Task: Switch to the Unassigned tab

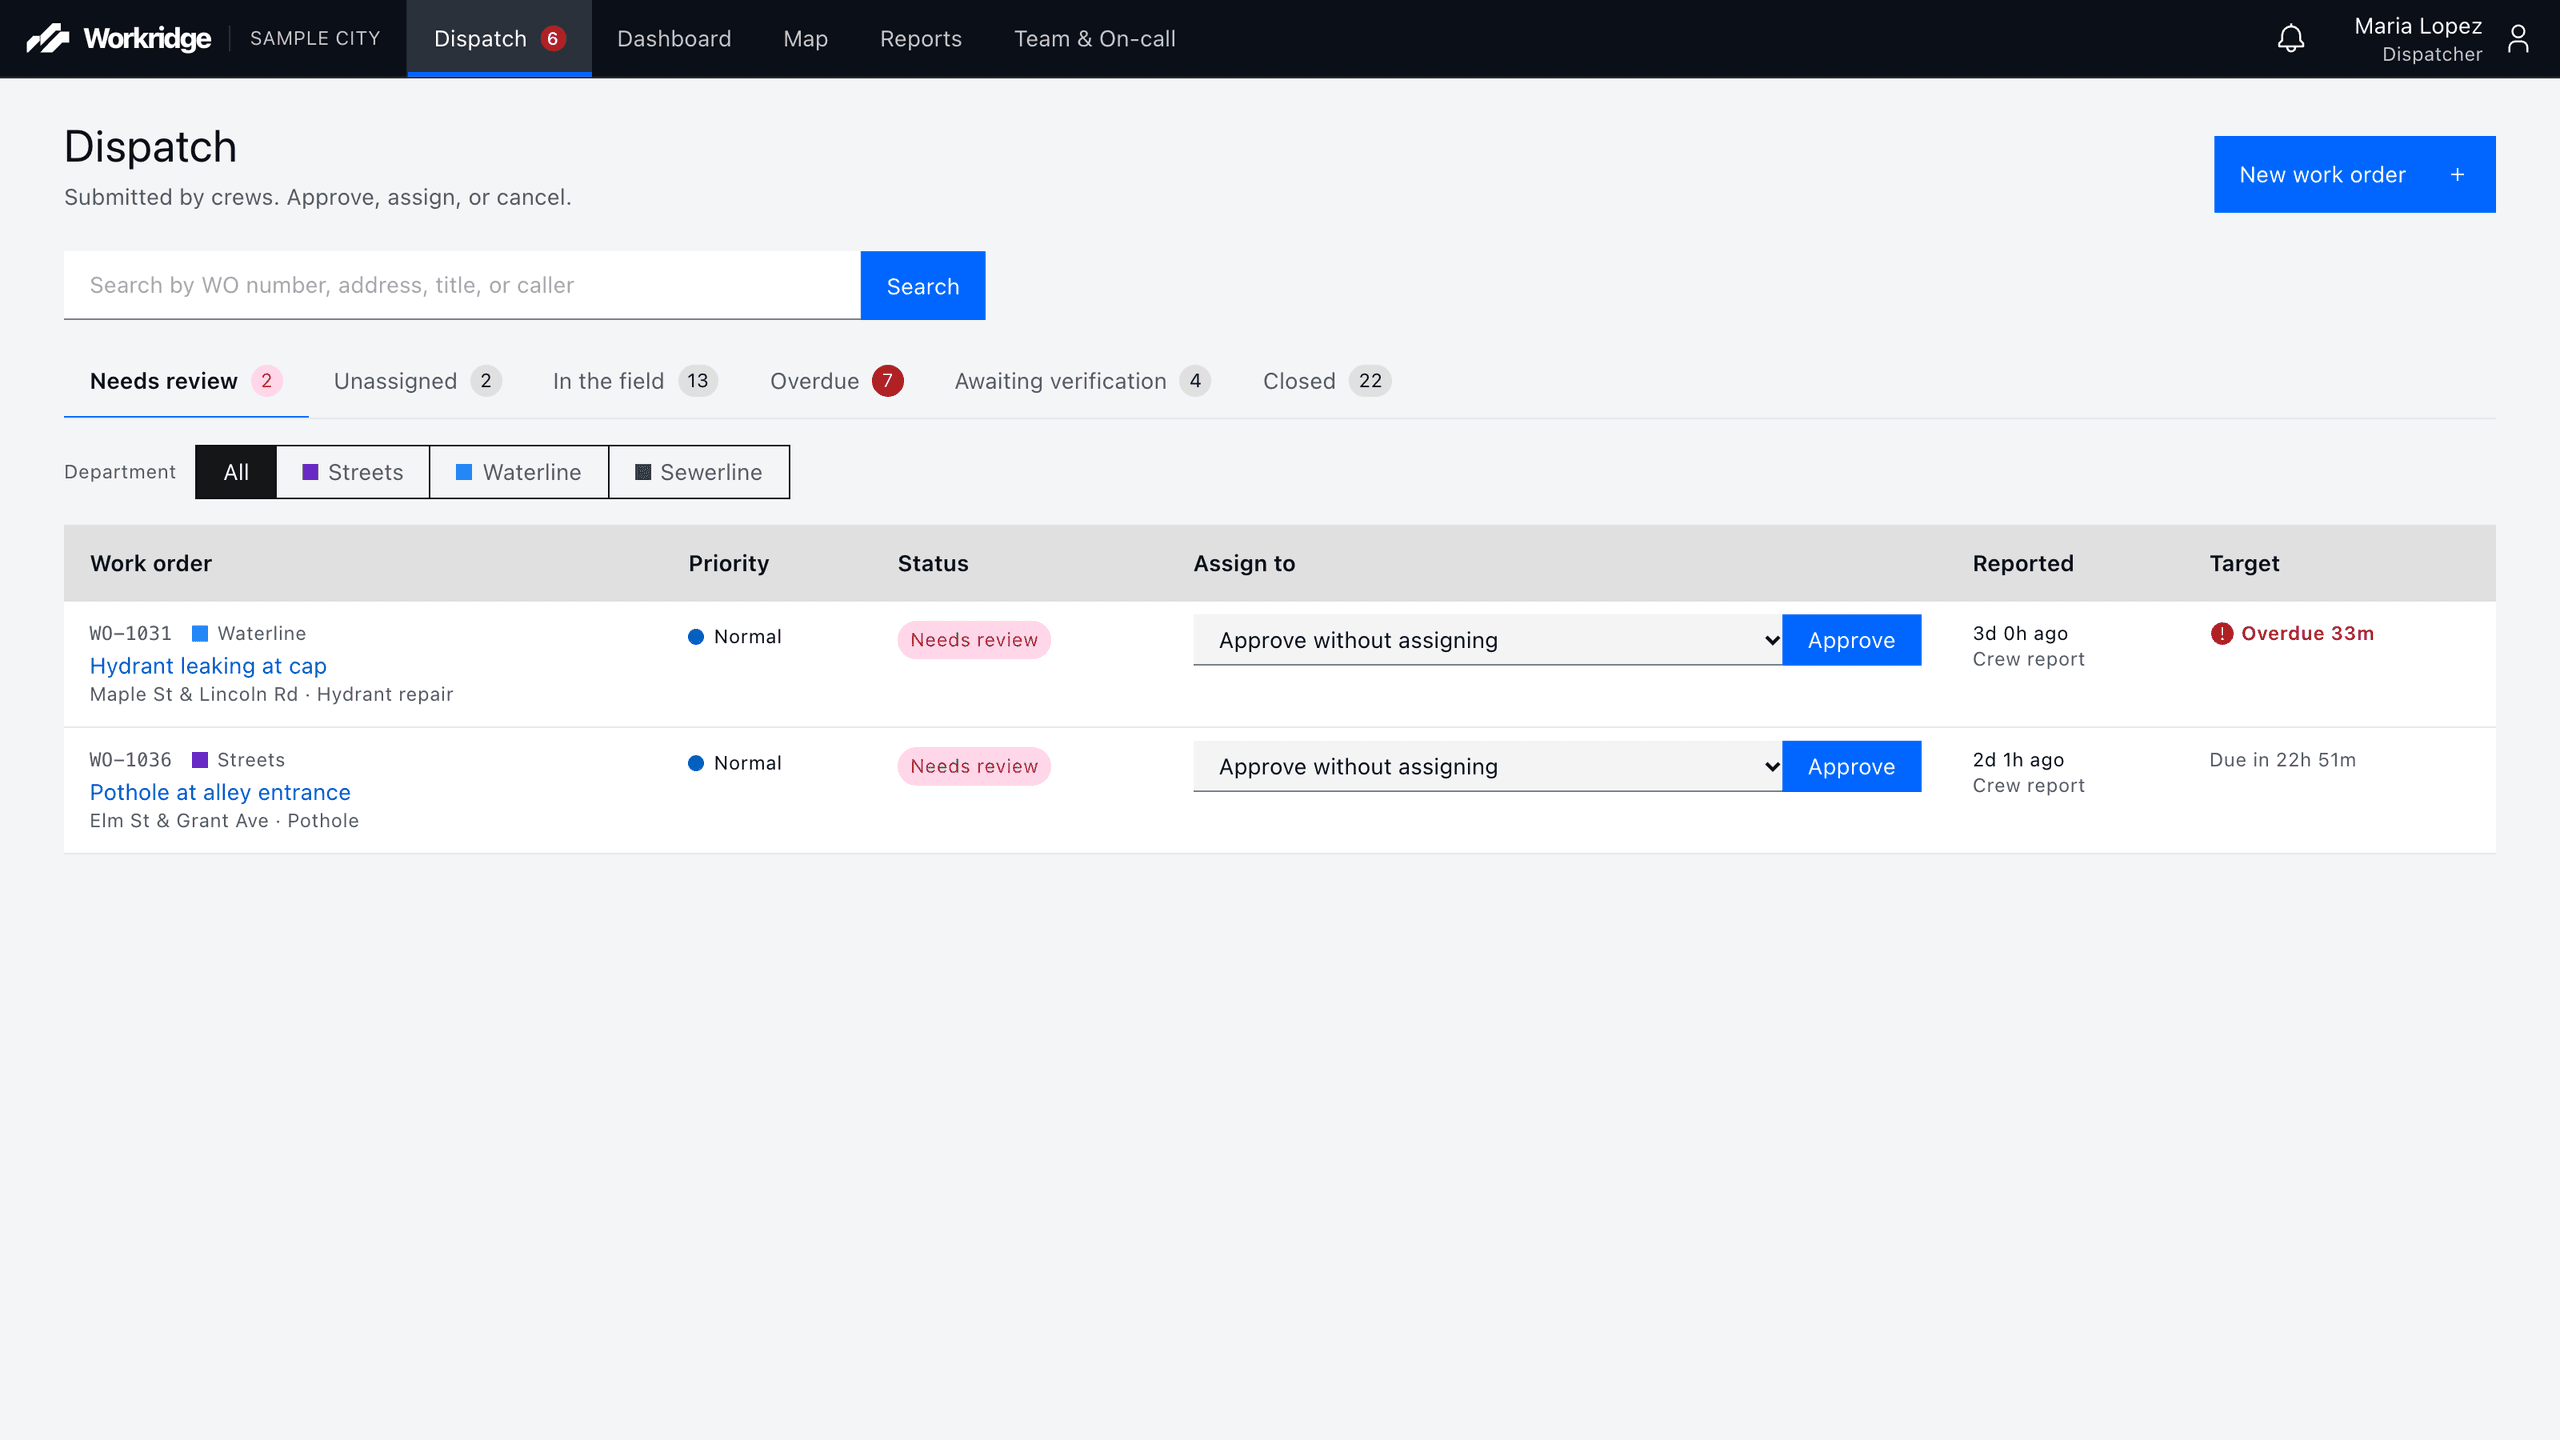Action: (417, 381)
